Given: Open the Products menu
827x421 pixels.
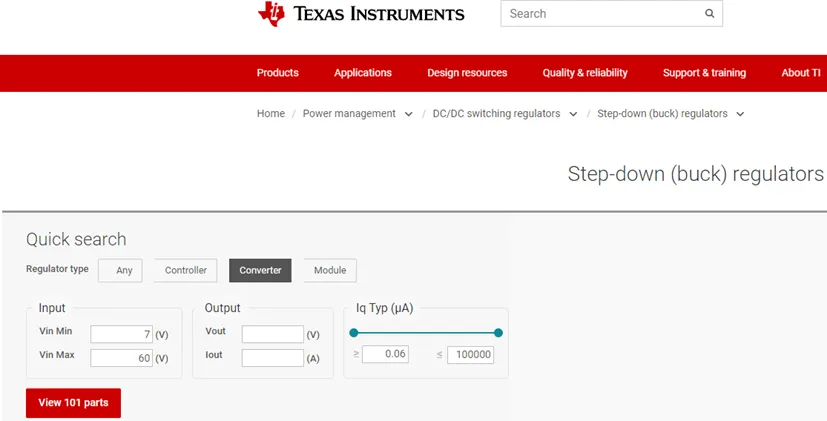Looking at the screenshot, I should [x=277, y=73].
